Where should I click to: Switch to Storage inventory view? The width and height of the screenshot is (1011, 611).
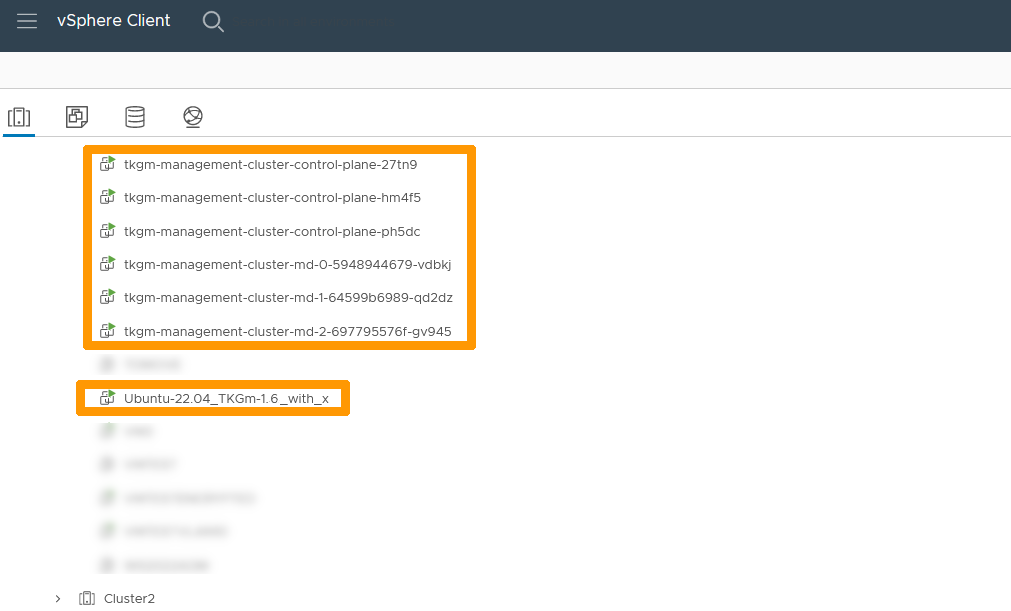pos(135,117)
